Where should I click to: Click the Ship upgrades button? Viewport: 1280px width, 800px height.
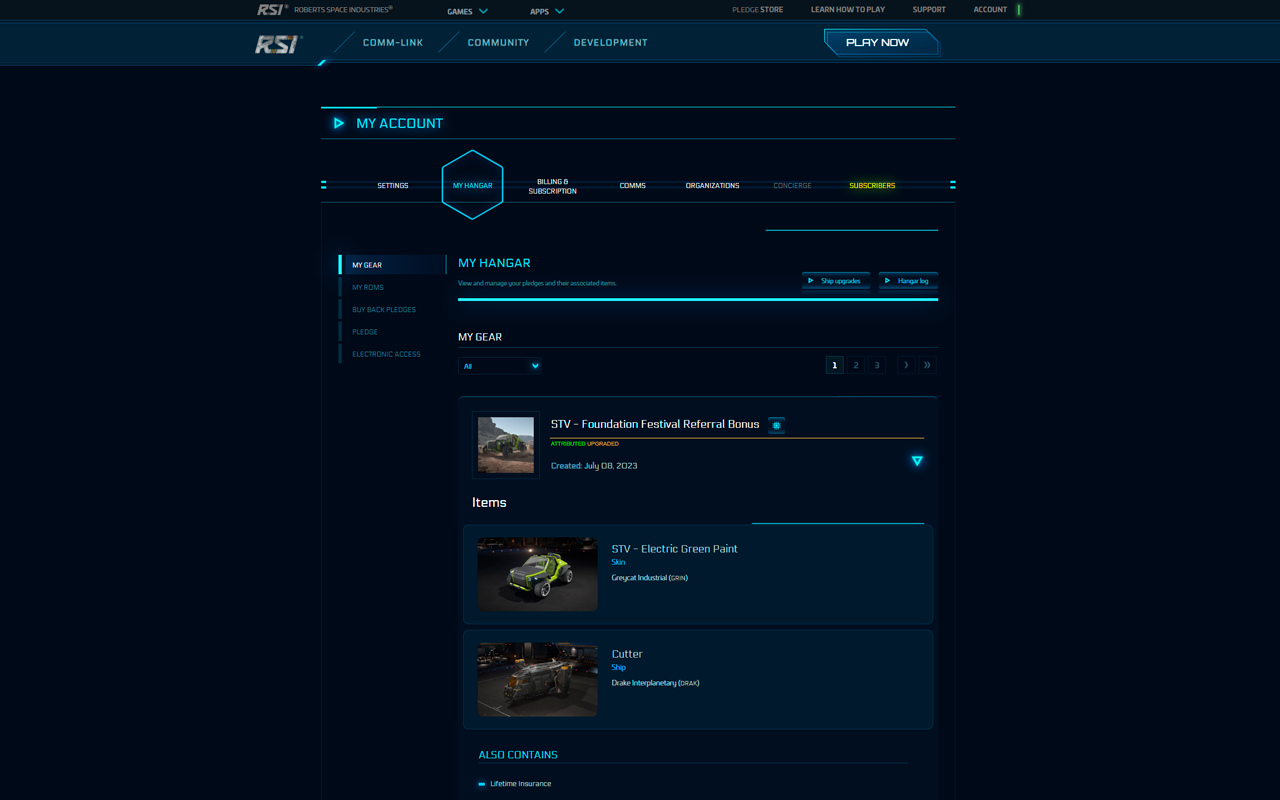(x=836, y=281)
